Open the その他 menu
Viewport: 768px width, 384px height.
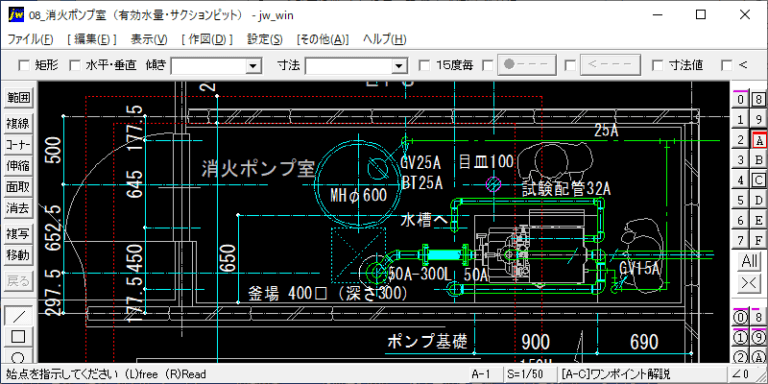point(322,40)
